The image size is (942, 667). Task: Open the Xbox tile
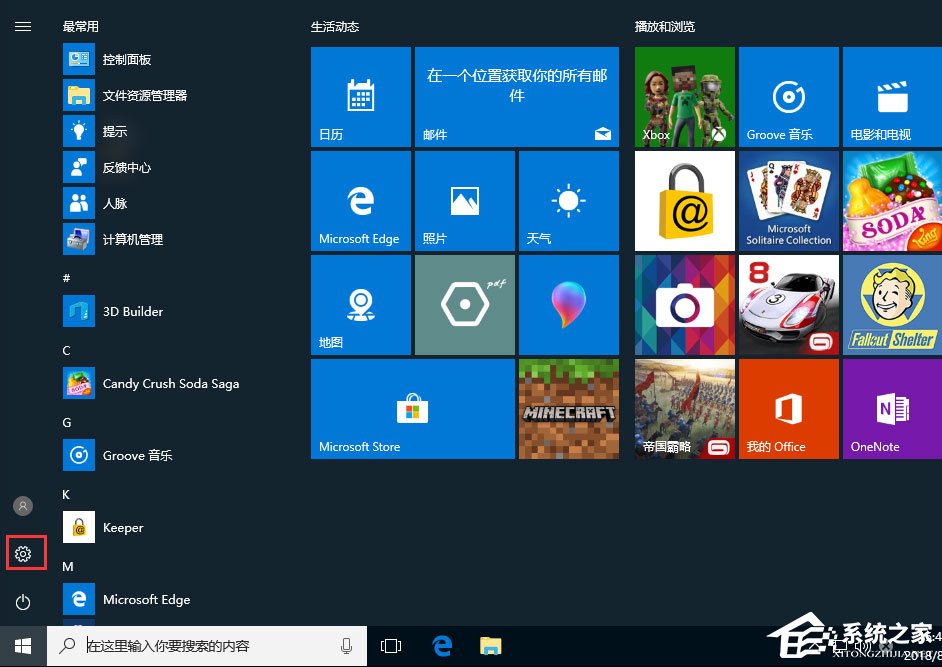click(x=684, y=96)
